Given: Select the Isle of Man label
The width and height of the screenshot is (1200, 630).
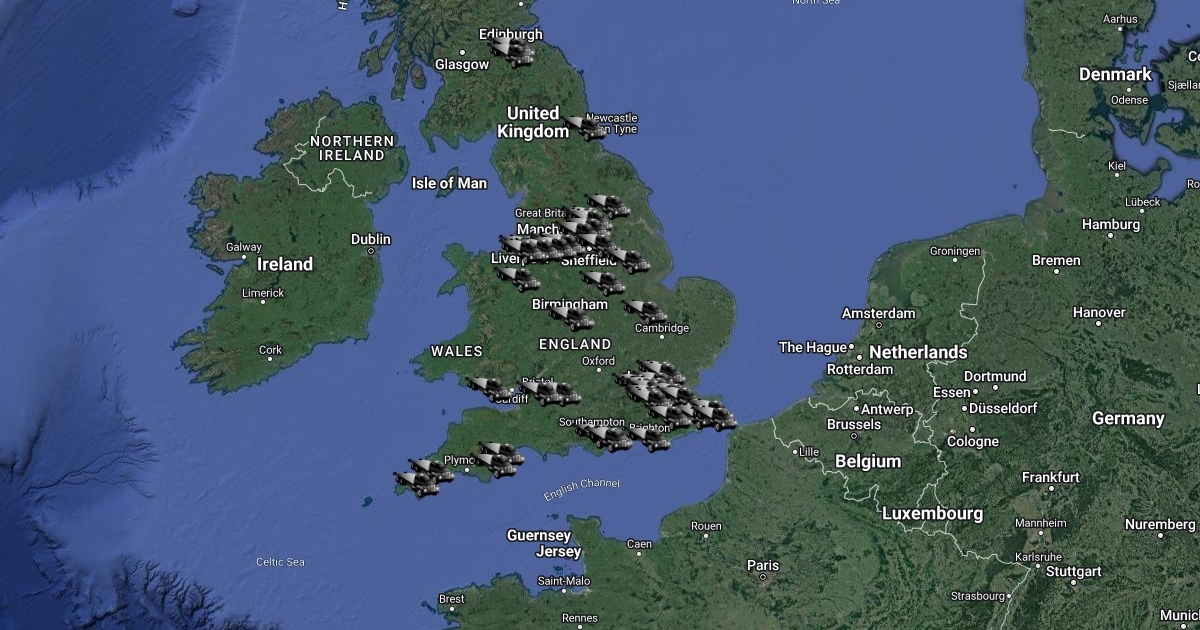Looking at the screenshot, I should pos(449,183).
